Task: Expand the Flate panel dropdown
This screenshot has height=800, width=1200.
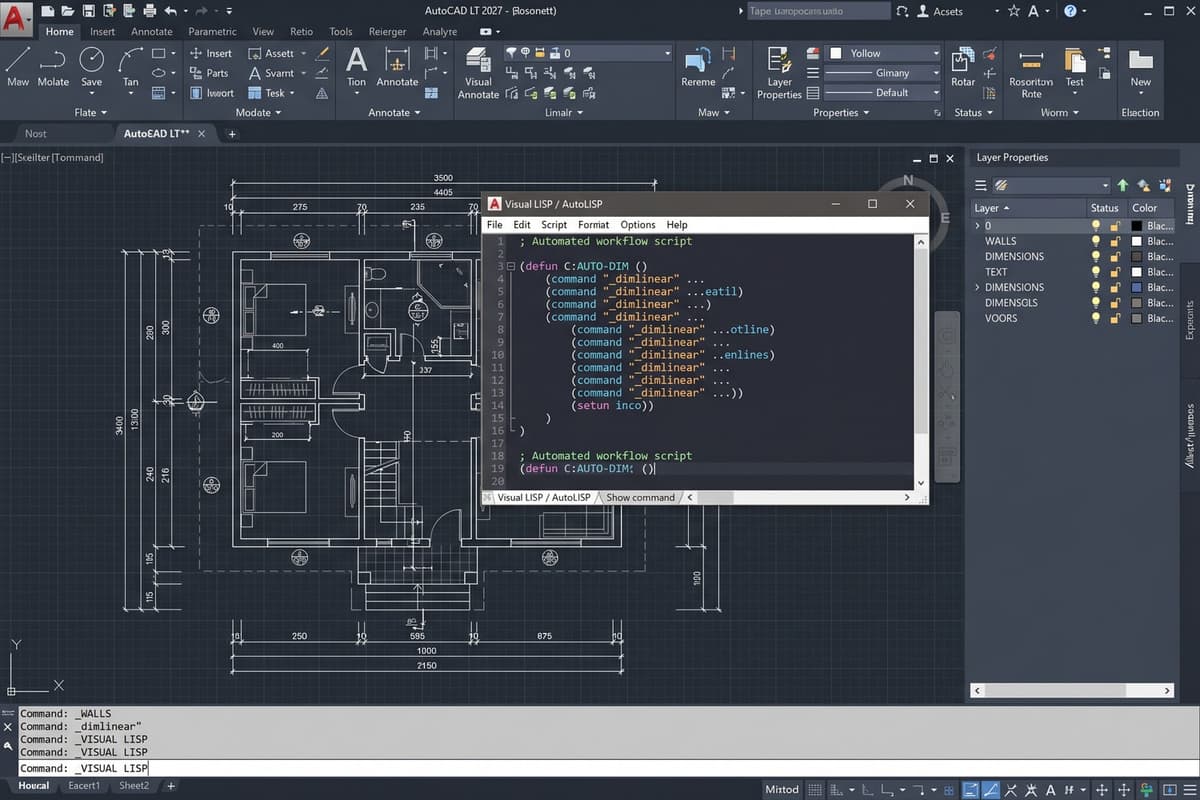Action: point(91,113)
